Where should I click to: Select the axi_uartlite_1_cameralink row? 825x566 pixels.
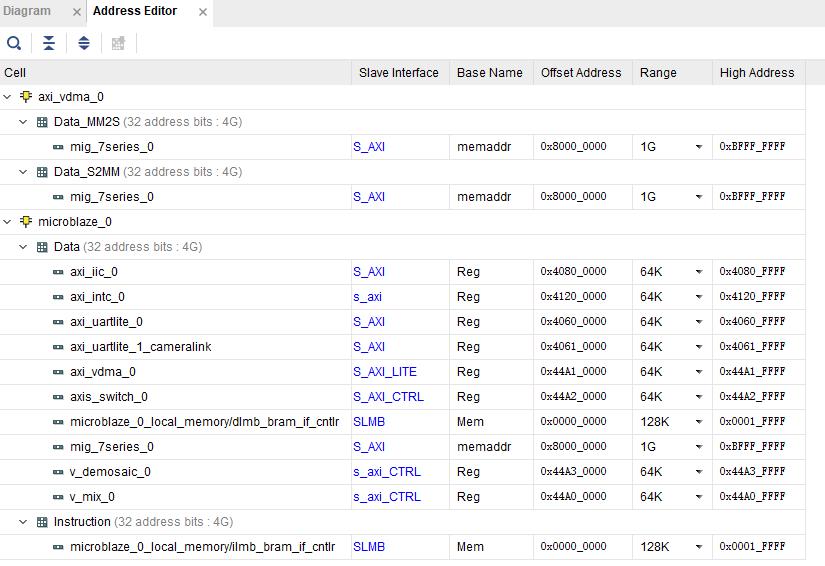(403, 347)
